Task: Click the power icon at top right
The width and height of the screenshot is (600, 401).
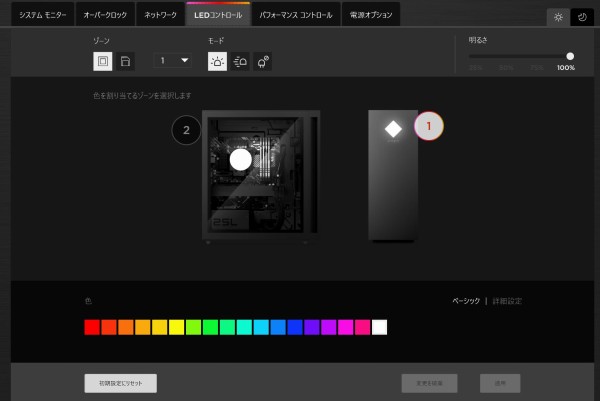Action: click(x=582, y=17)
